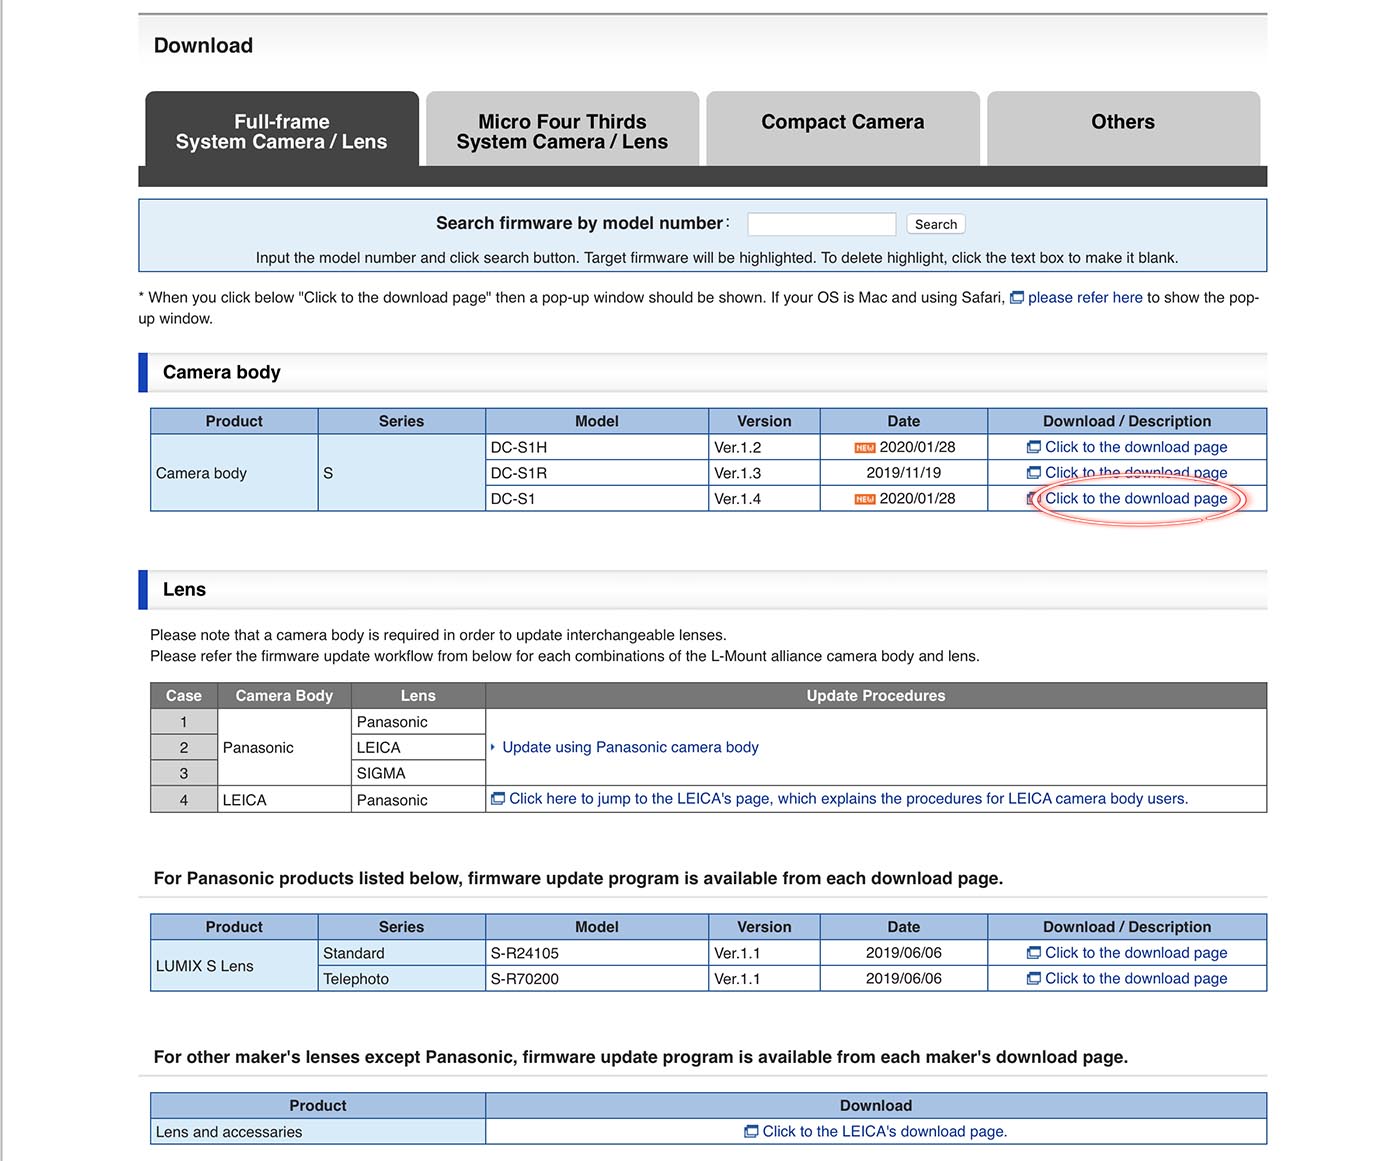Click pop-up icon before 'Click here to jump to the LEICA's page'

click(x=498, y=798)
